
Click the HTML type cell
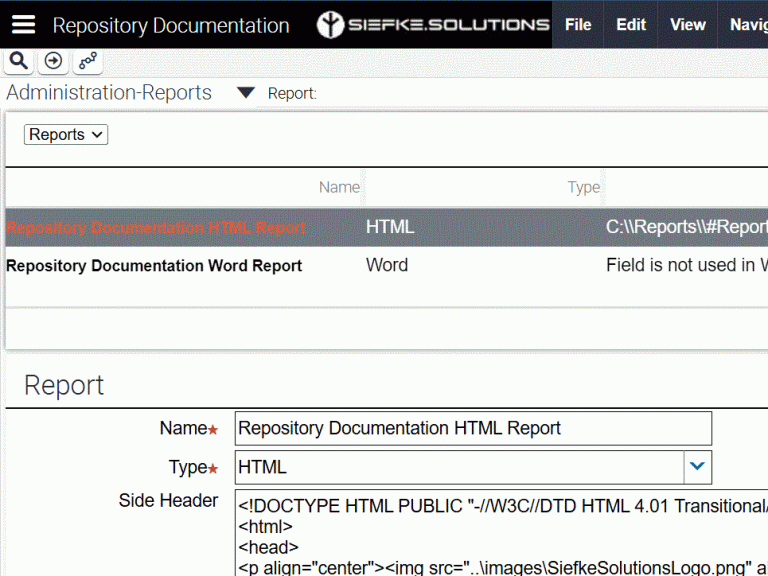tap(390, 227)
